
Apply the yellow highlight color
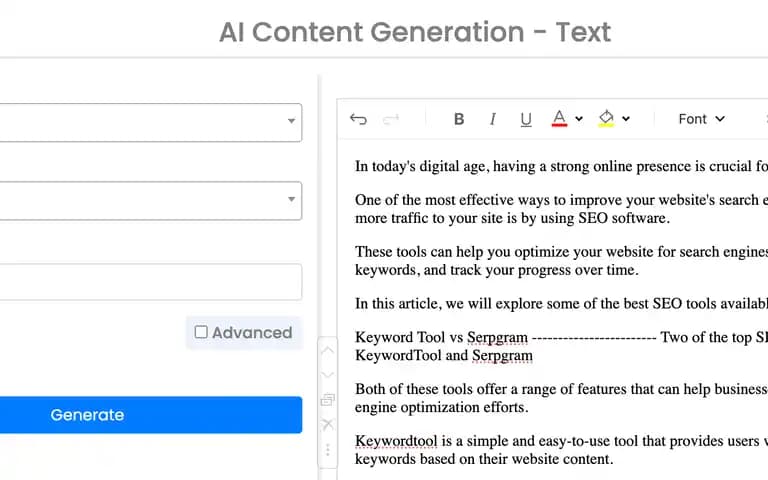tap(606, 119)
